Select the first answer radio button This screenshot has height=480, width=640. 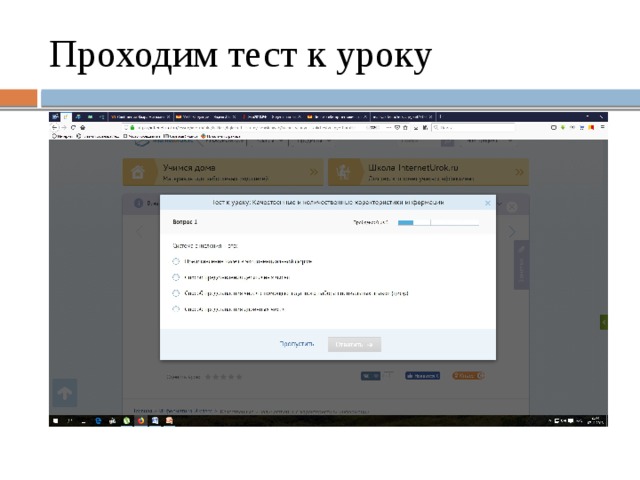(x=176, y=261)
